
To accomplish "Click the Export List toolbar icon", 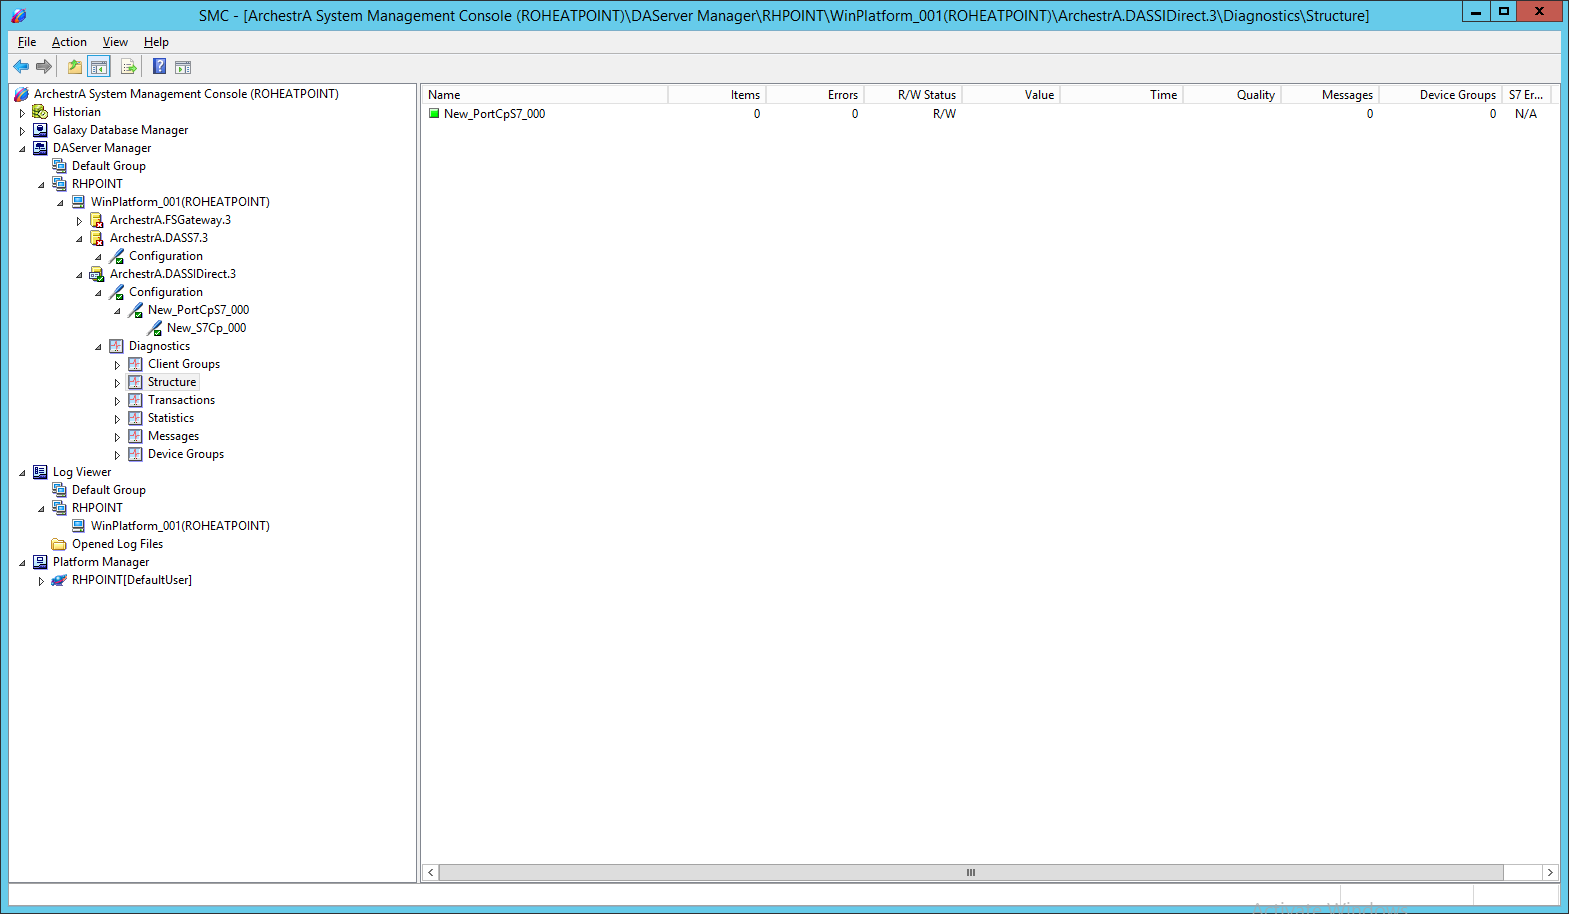I will click(x=128, y=67).
